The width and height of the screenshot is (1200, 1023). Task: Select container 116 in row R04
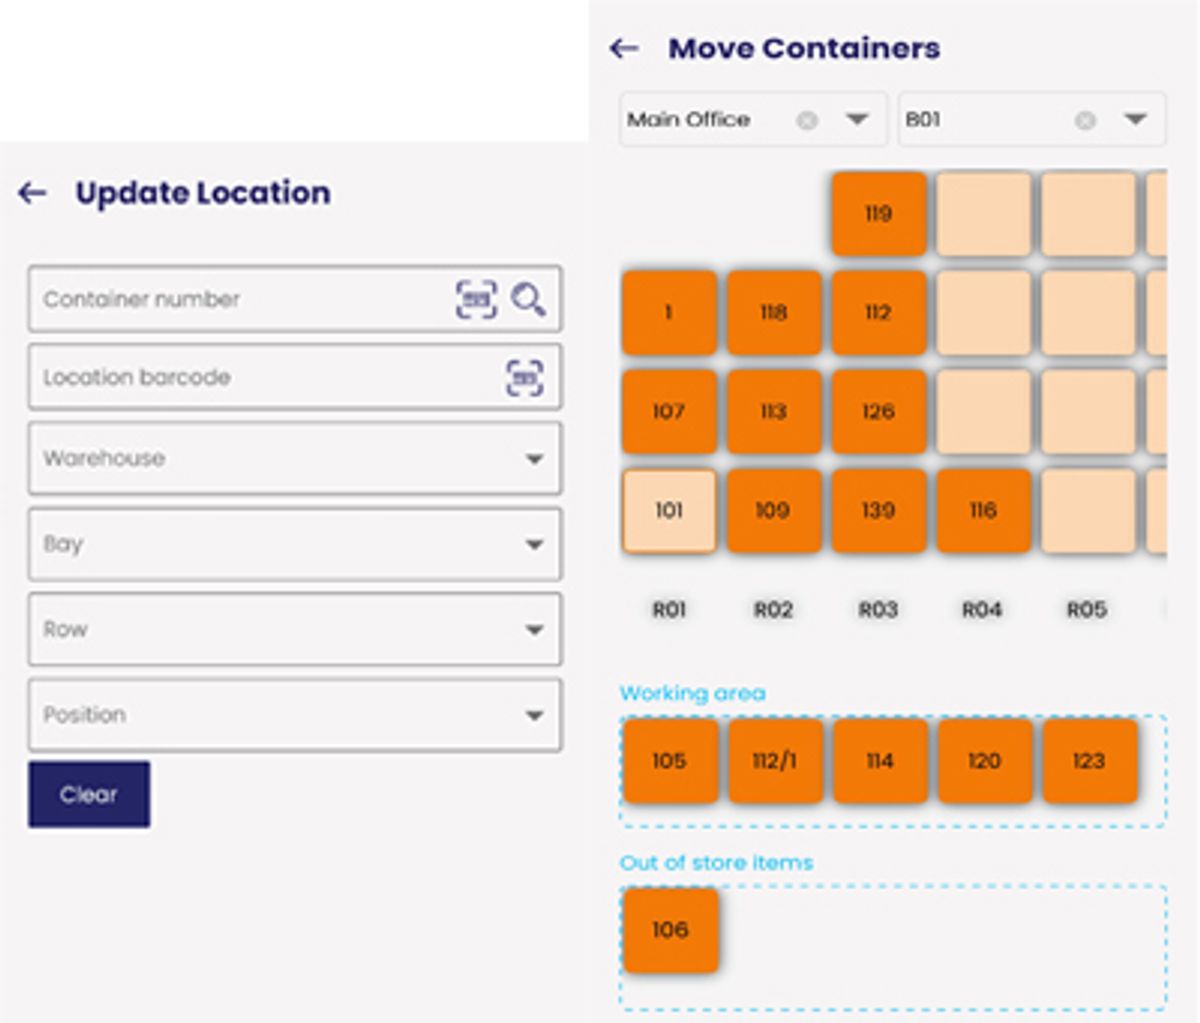coord(983,510)
